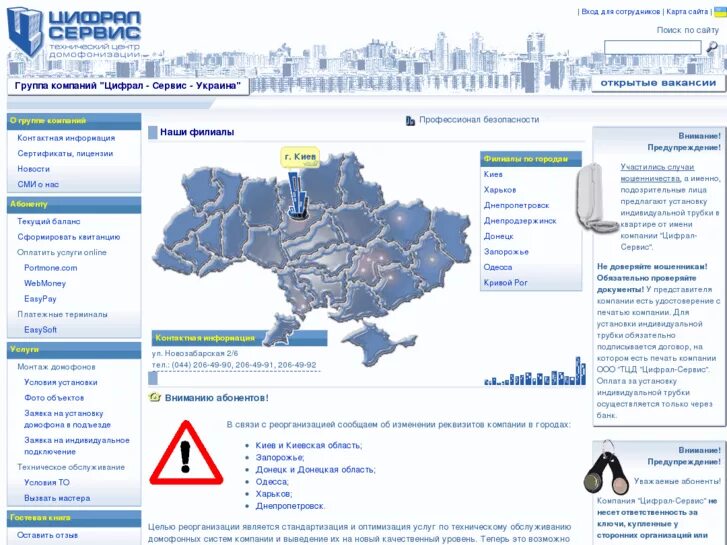Select Кривой Рог in branches list
The height and width of the screenshot is (545, 727).
[x=505, y=283]
